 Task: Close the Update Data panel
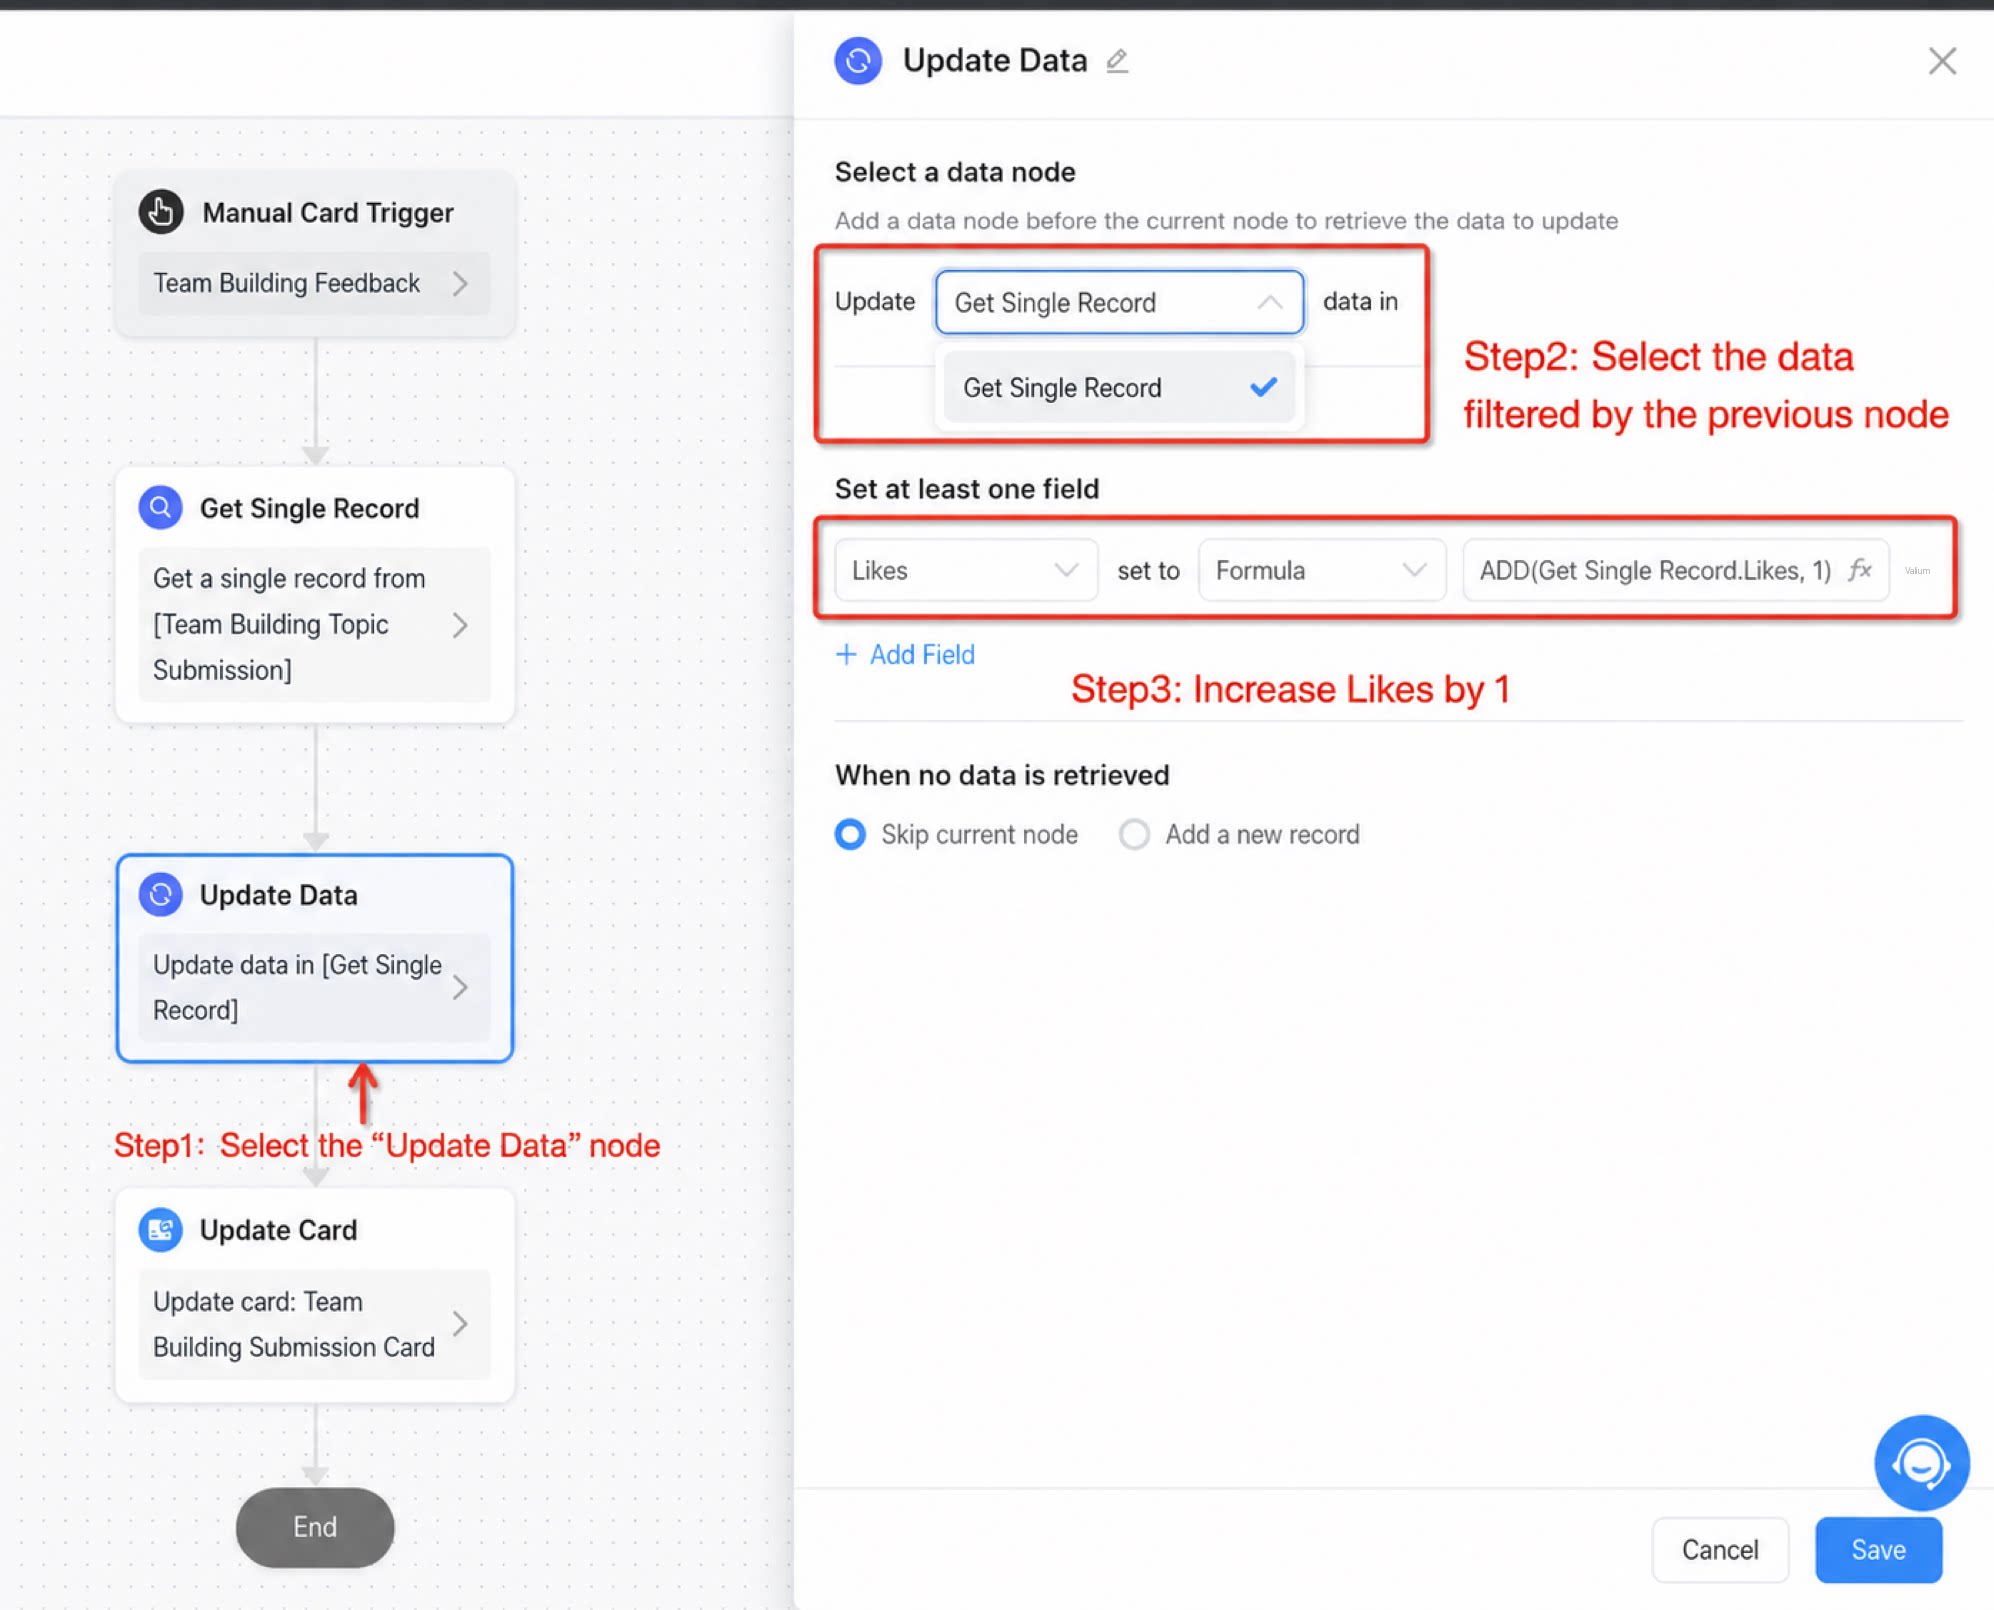coord(1942,61)
